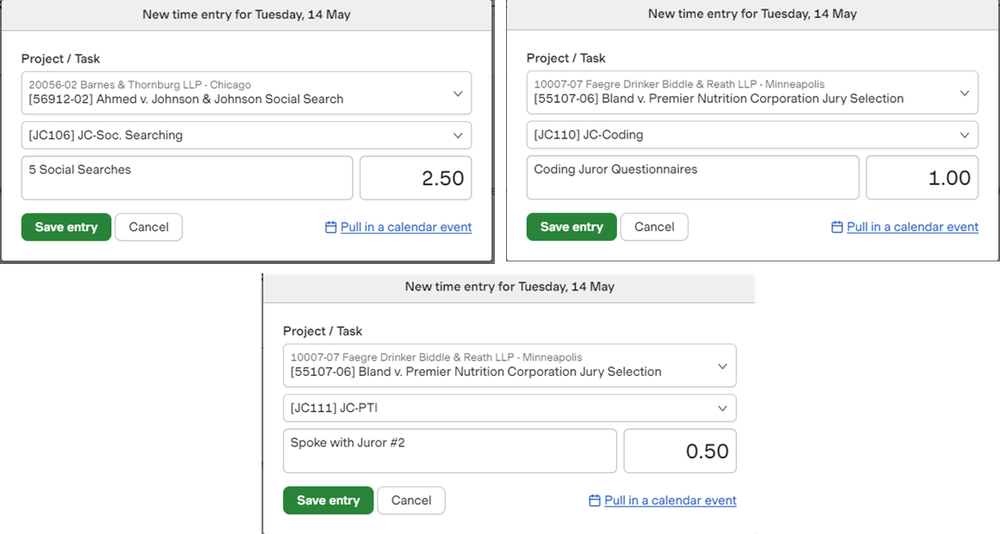This screenshot has width=1000, height=534.
Task: Click the 2.50 hours field
Action: tap(415, 178)
